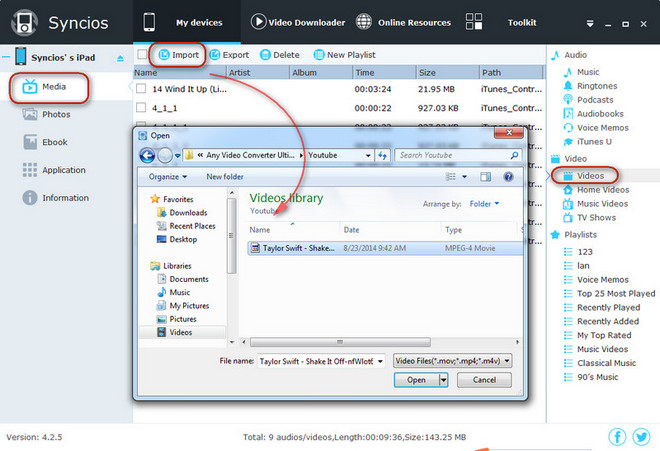The height and width of the screenshot is (451, 660).
Task: Select Videos library in navigation pane
Action: point(175,332)
